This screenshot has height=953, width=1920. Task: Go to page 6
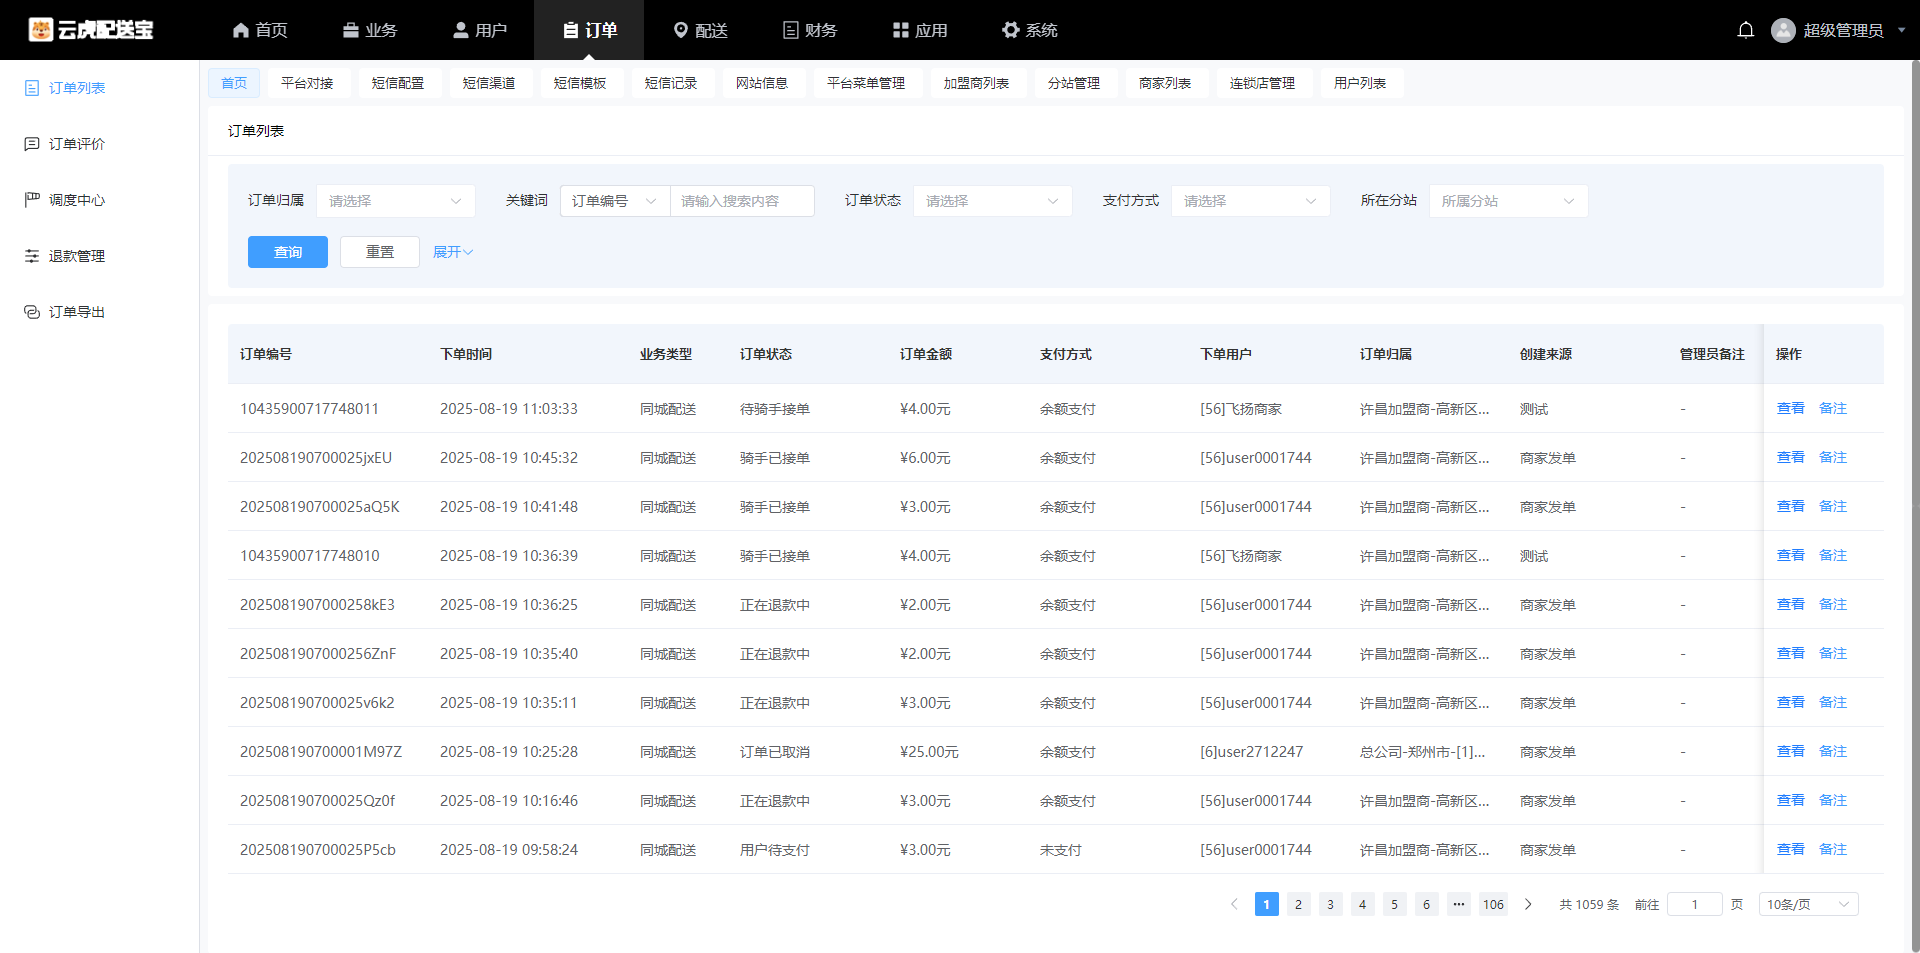[x=1426, y=904]
